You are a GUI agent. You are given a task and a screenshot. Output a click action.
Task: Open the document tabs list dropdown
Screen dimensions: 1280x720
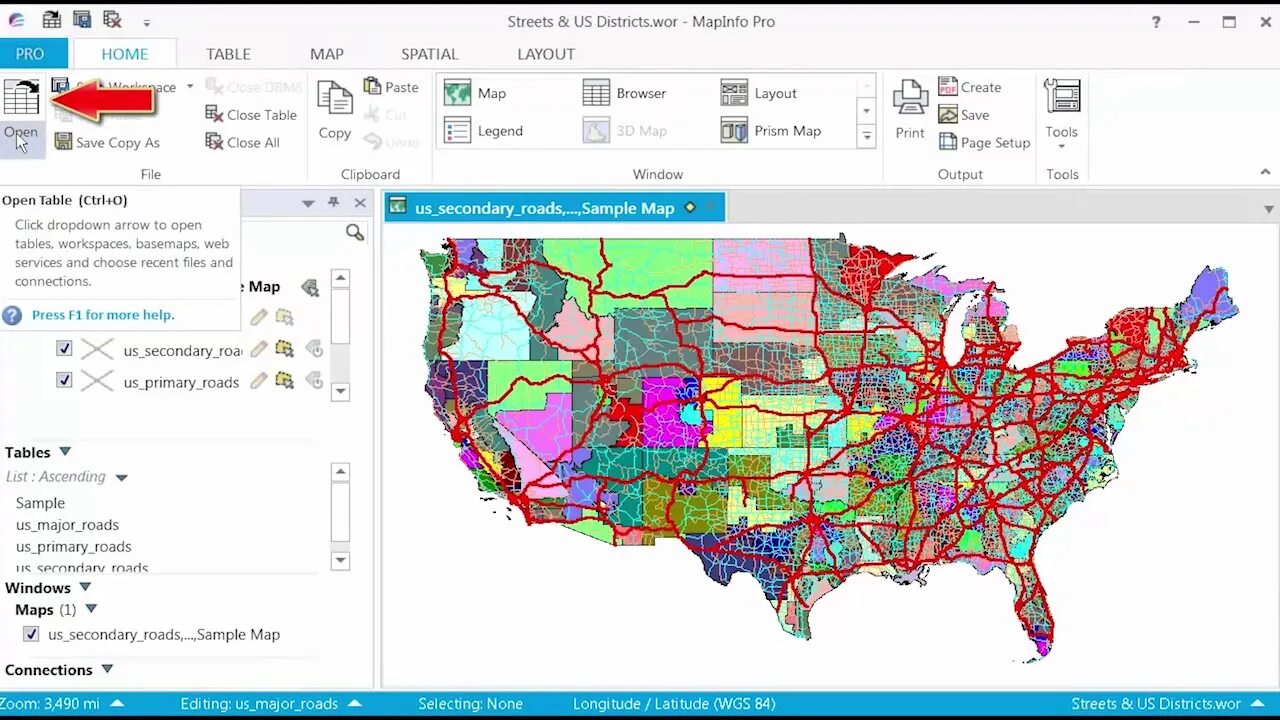tap(1269, 210)
